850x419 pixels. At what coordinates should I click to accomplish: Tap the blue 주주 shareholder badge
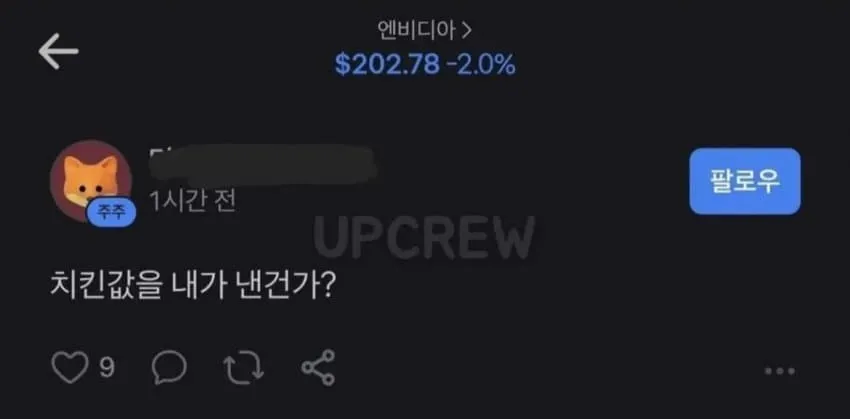tap(112, 212)
